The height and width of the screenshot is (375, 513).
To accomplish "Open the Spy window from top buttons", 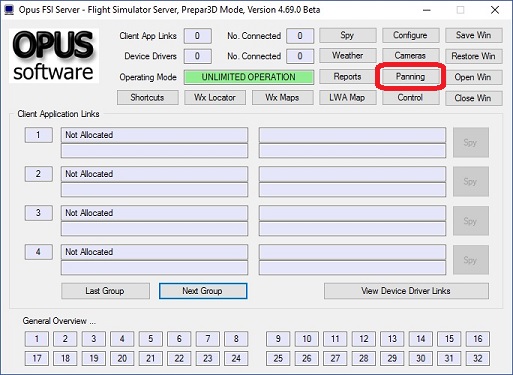I will pos(348,35).
